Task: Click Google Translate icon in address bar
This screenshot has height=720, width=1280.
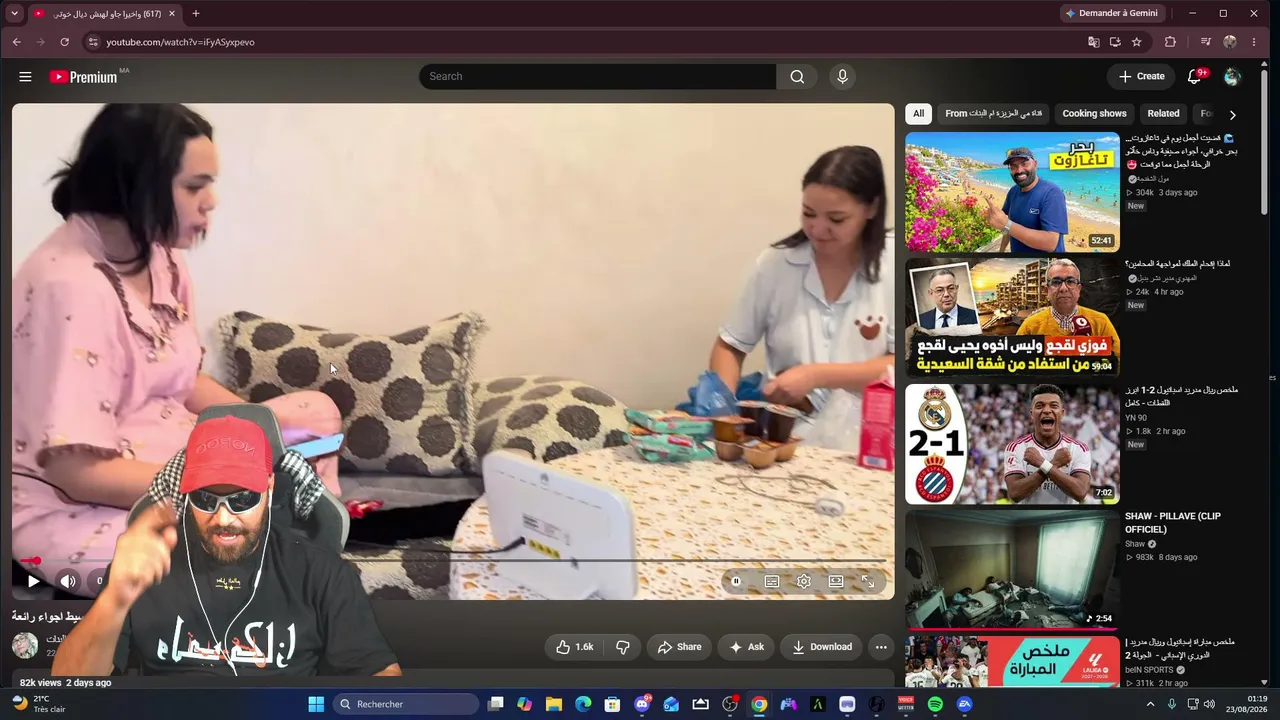Action: coord(1093,42)
